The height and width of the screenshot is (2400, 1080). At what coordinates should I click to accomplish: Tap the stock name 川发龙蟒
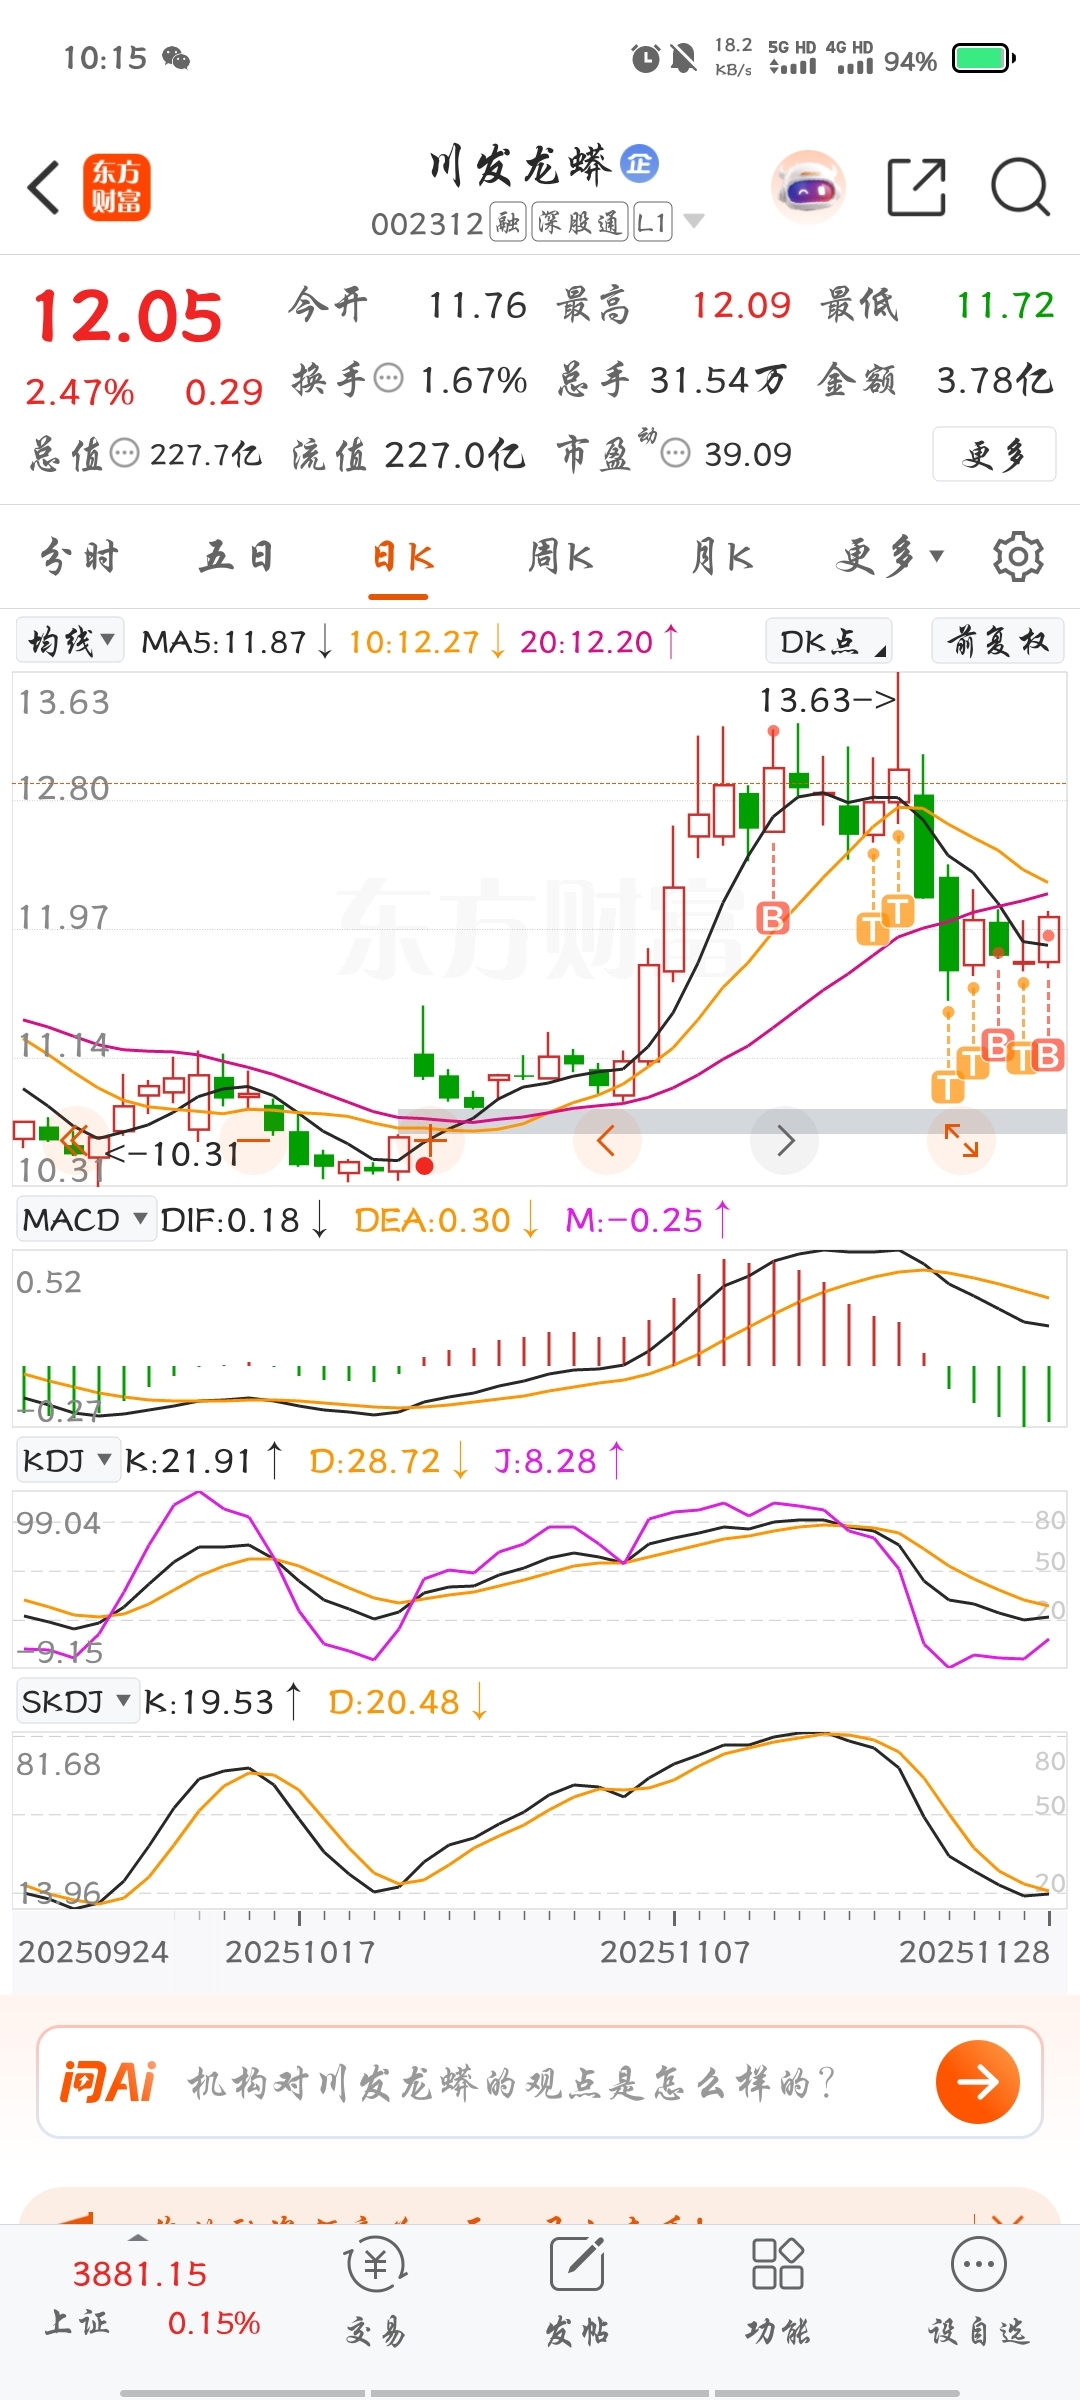[x=519, y=165]
